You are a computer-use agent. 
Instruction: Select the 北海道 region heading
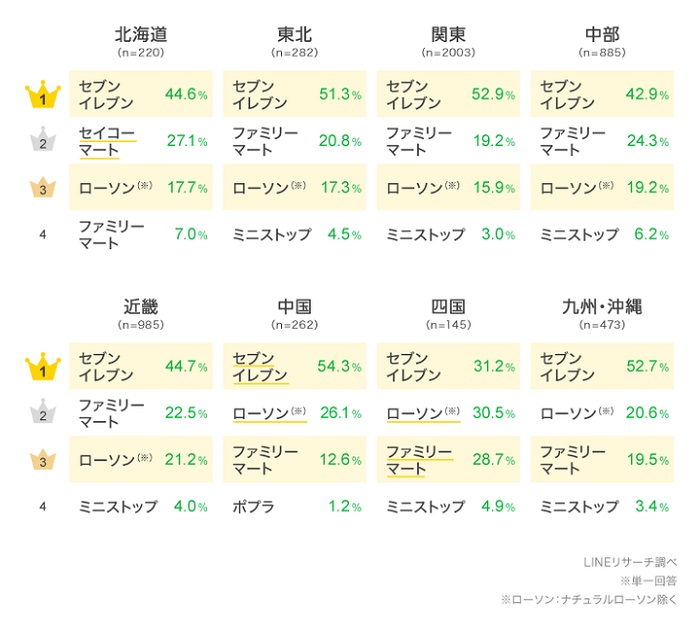coord(140,34)
